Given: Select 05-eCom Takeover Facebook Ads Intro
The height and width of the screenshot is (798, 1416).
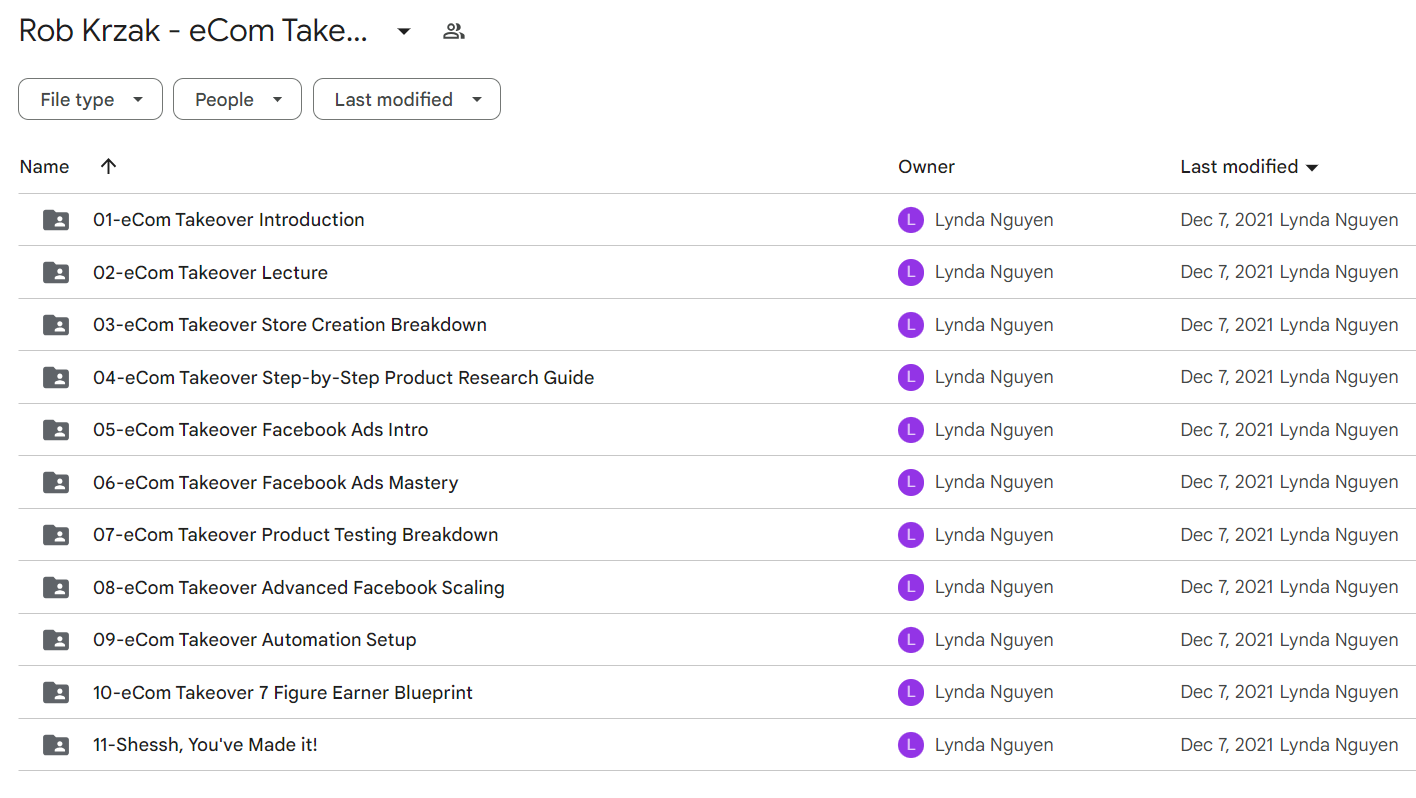Looking at the screenshot, I should coord(261,430).
